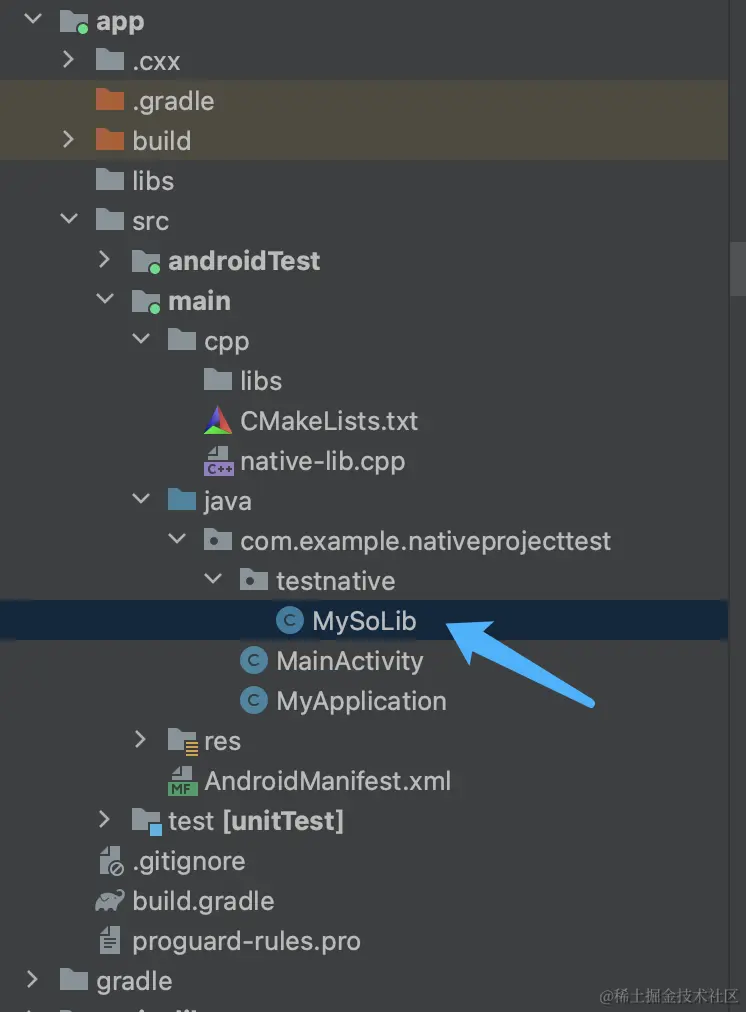
Task: Click the native-lib.cpp C++ file icon
Action: [x=218, y=461]
